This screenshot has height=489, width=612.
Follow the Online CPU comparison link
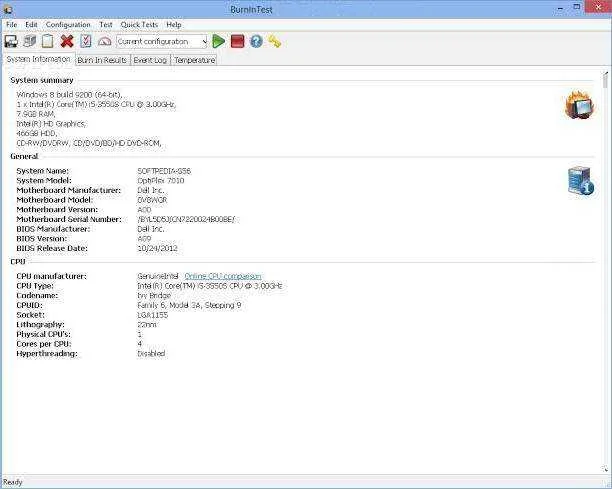click(x=223, y=276)
